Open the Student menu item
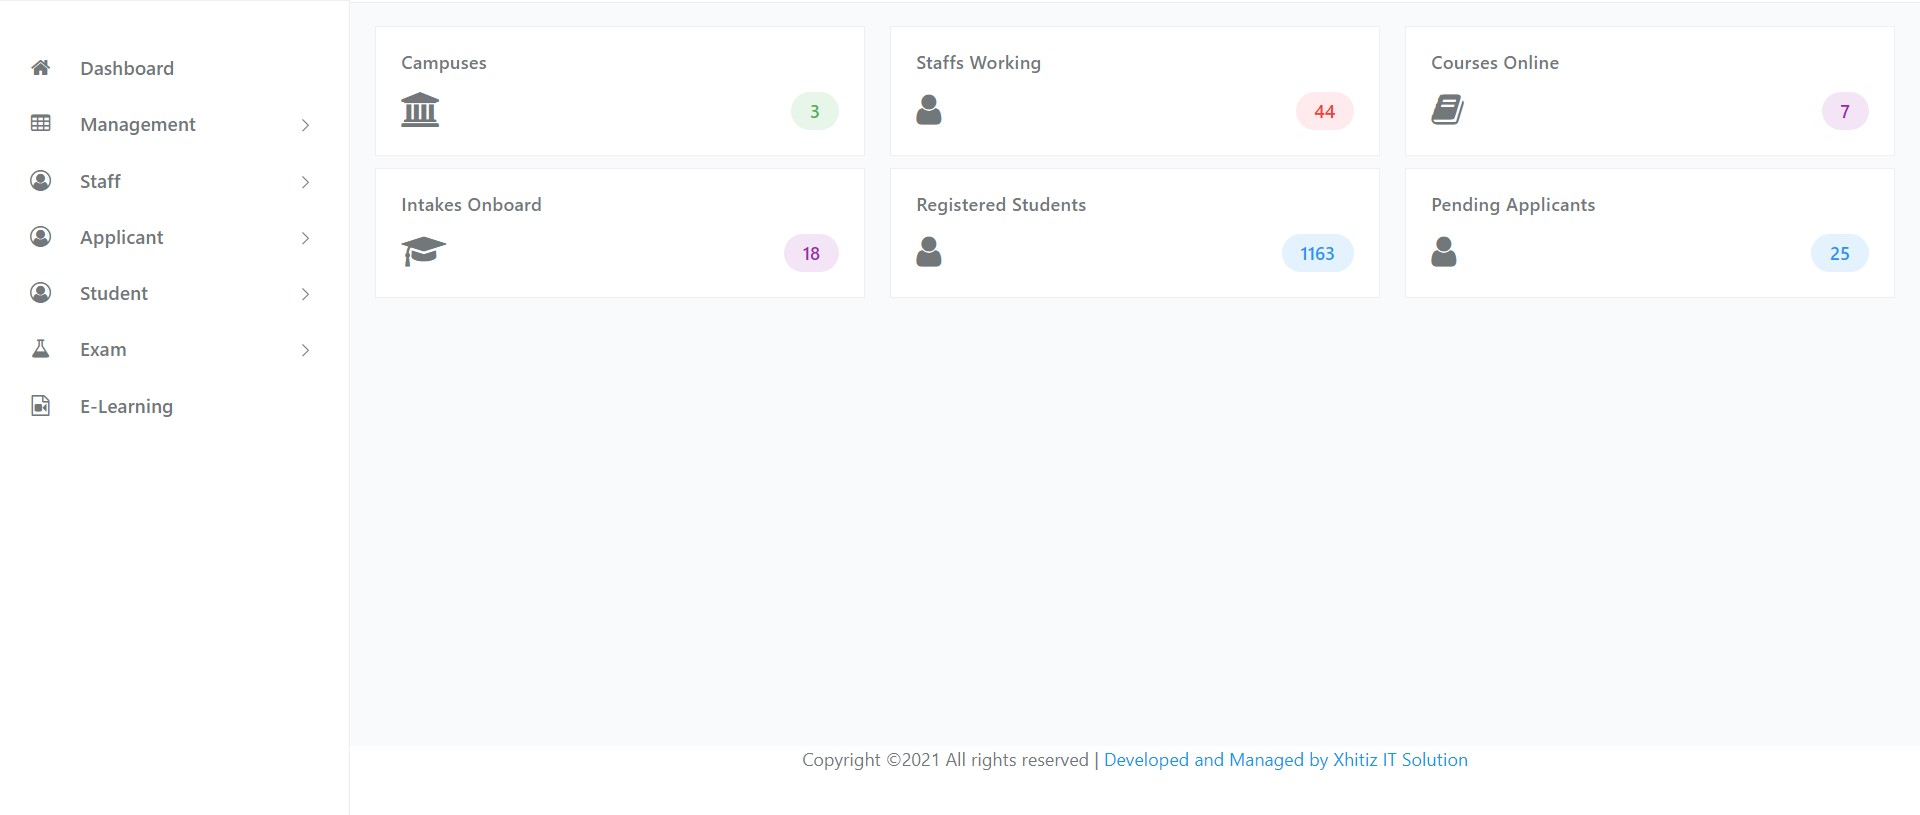The width and height of the screenshot is (1920, 815). (x=114, y=294)
